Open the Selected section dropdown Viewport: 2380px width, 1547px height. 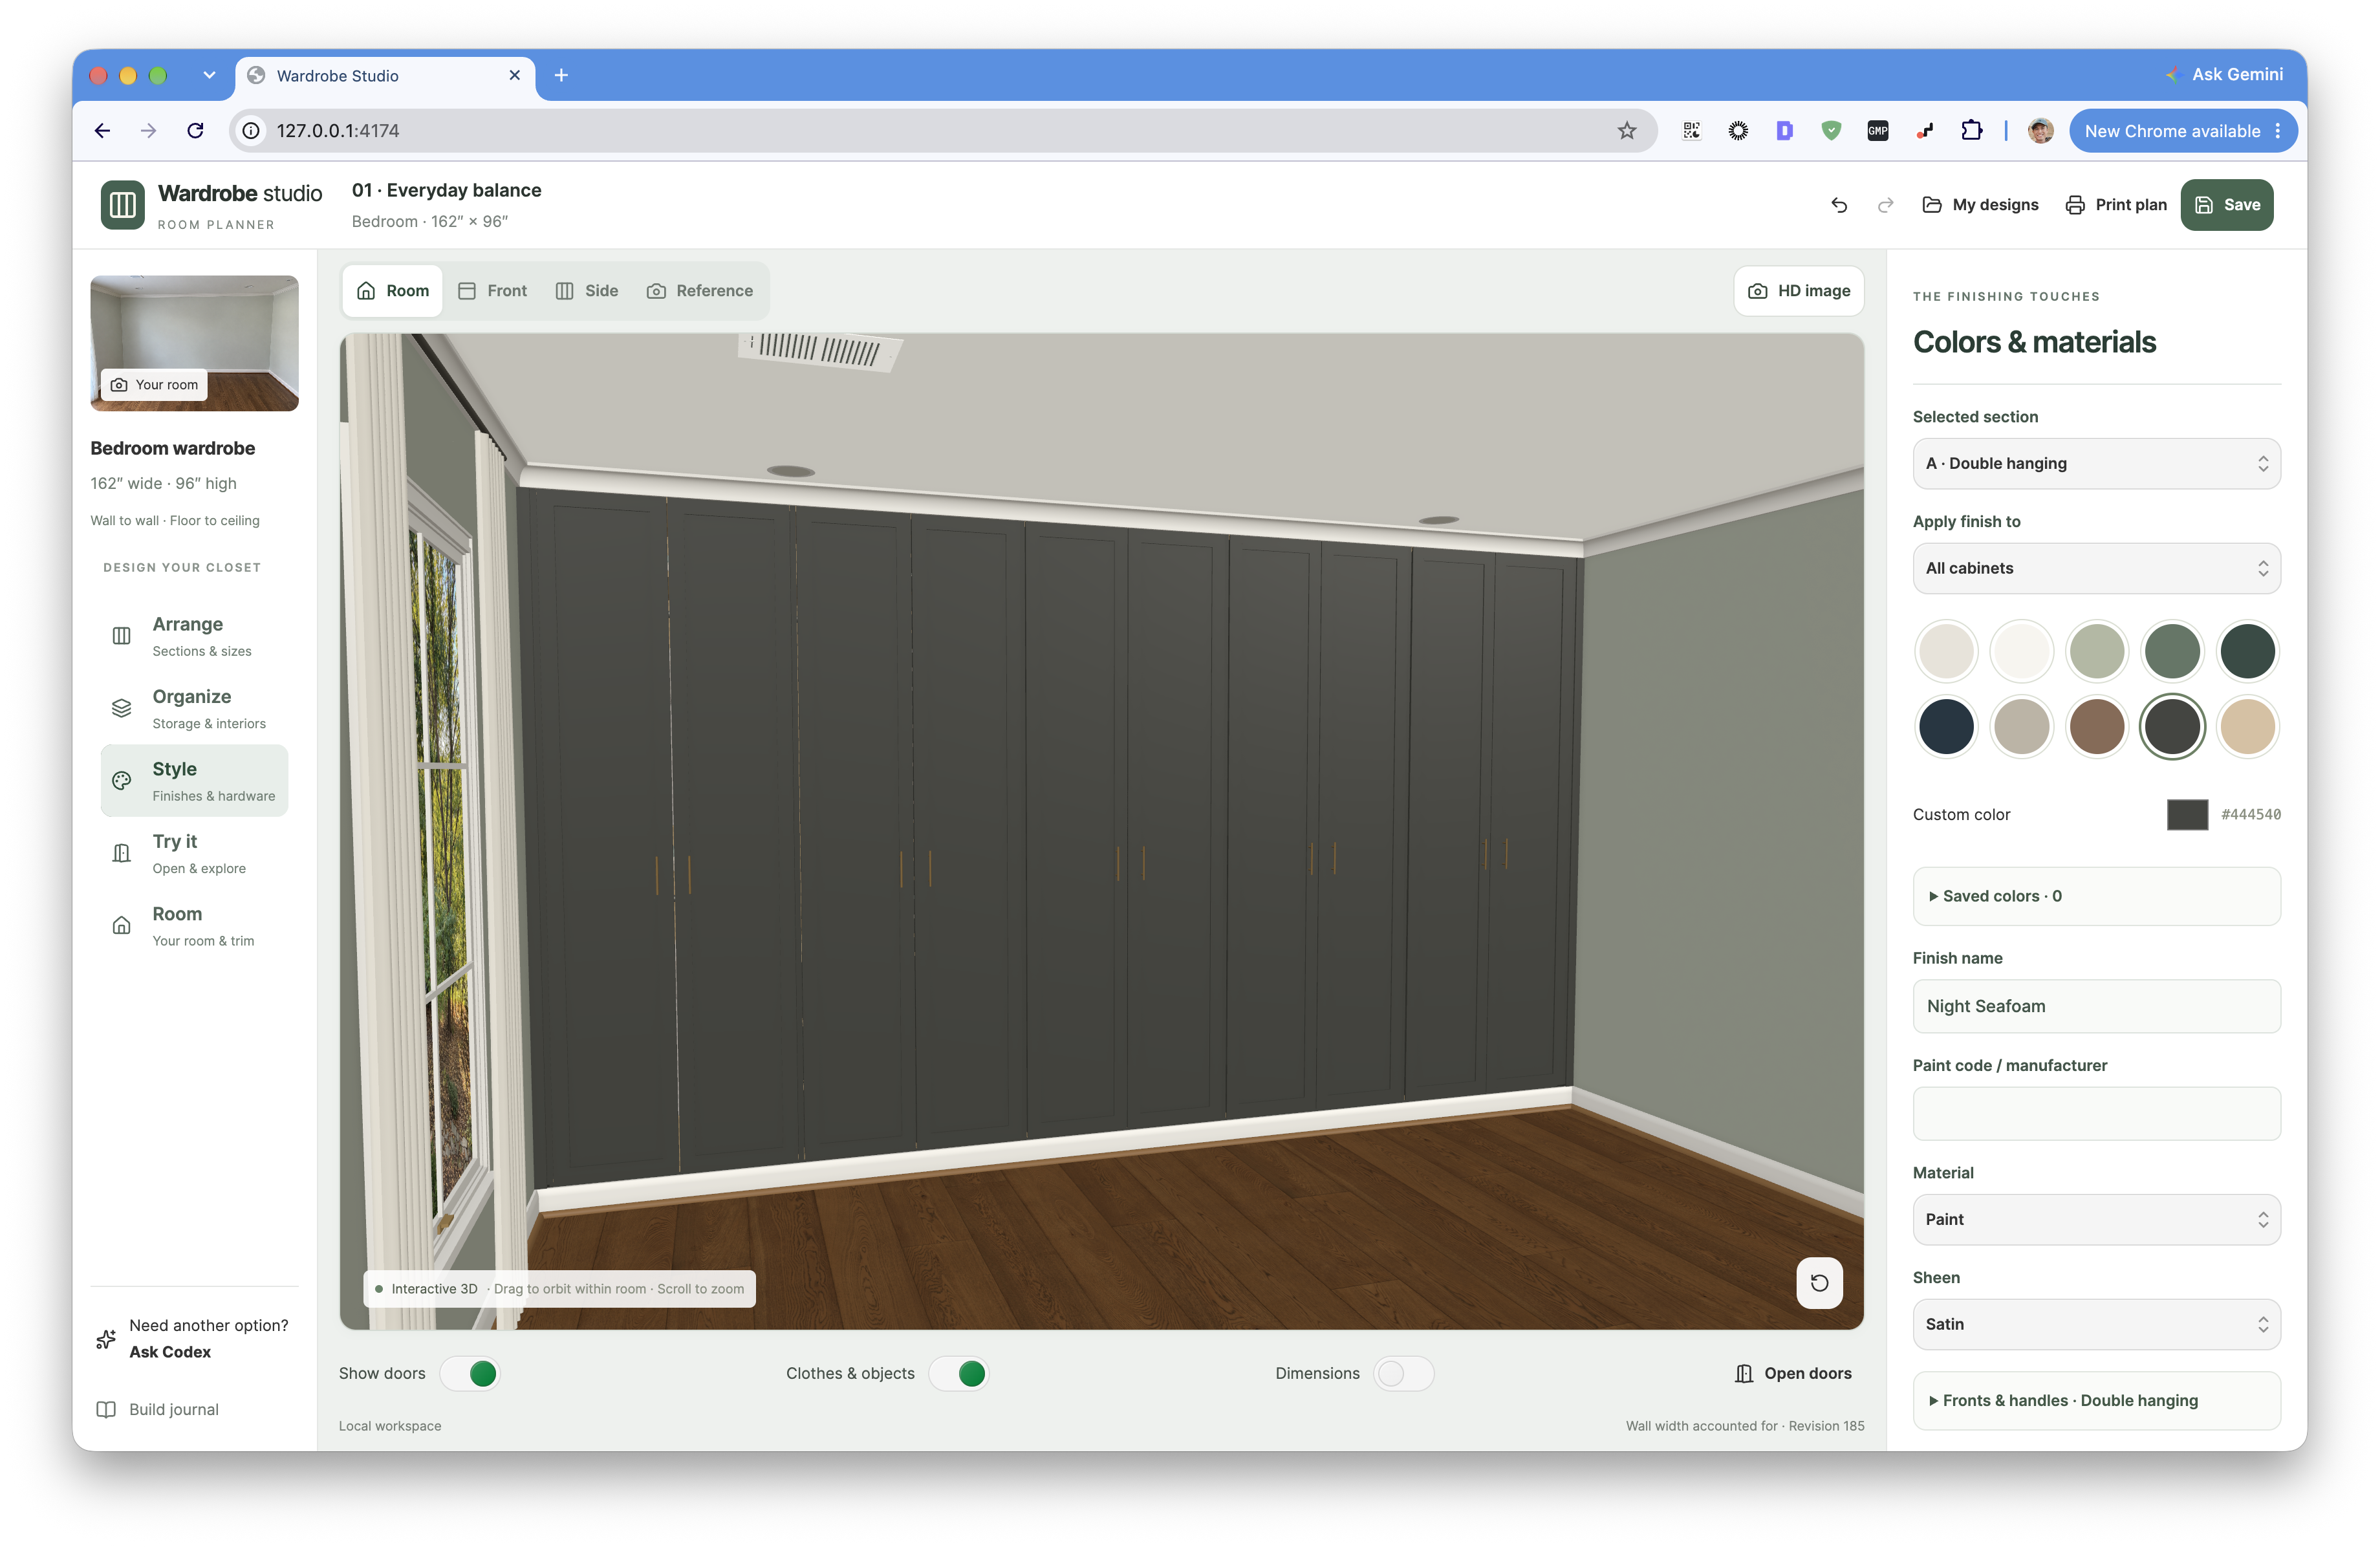pos(2096,464)
